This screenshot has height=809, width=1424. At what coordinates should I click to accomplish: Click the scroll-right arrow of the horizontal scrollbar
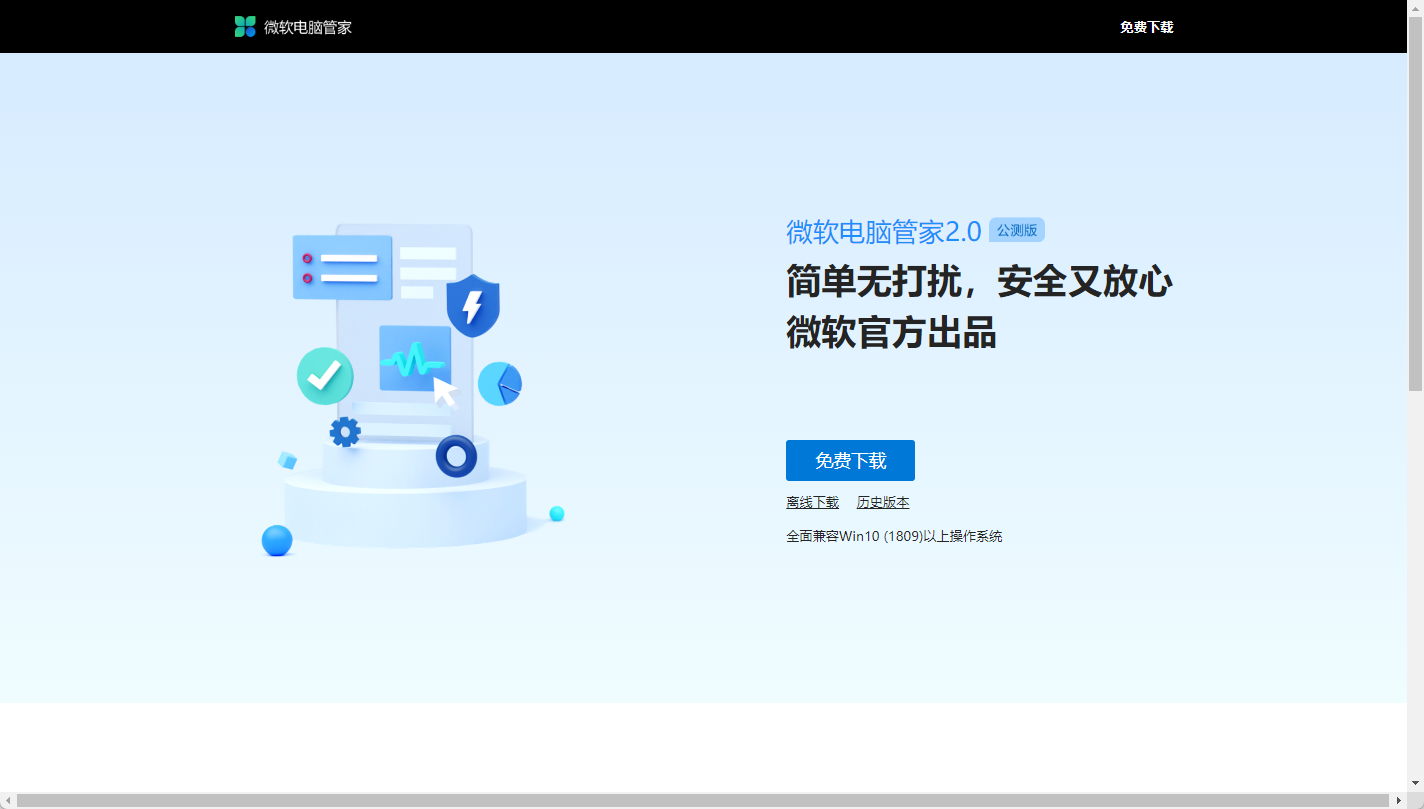tap(1399, 801)
